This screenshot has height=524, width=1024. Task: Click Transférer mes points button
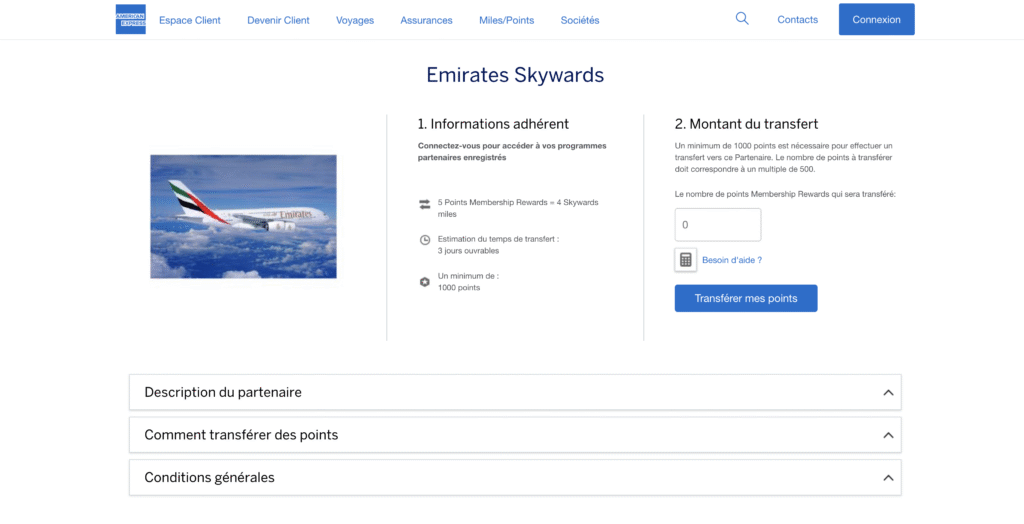pyautogui.click(x=746, y=299)
